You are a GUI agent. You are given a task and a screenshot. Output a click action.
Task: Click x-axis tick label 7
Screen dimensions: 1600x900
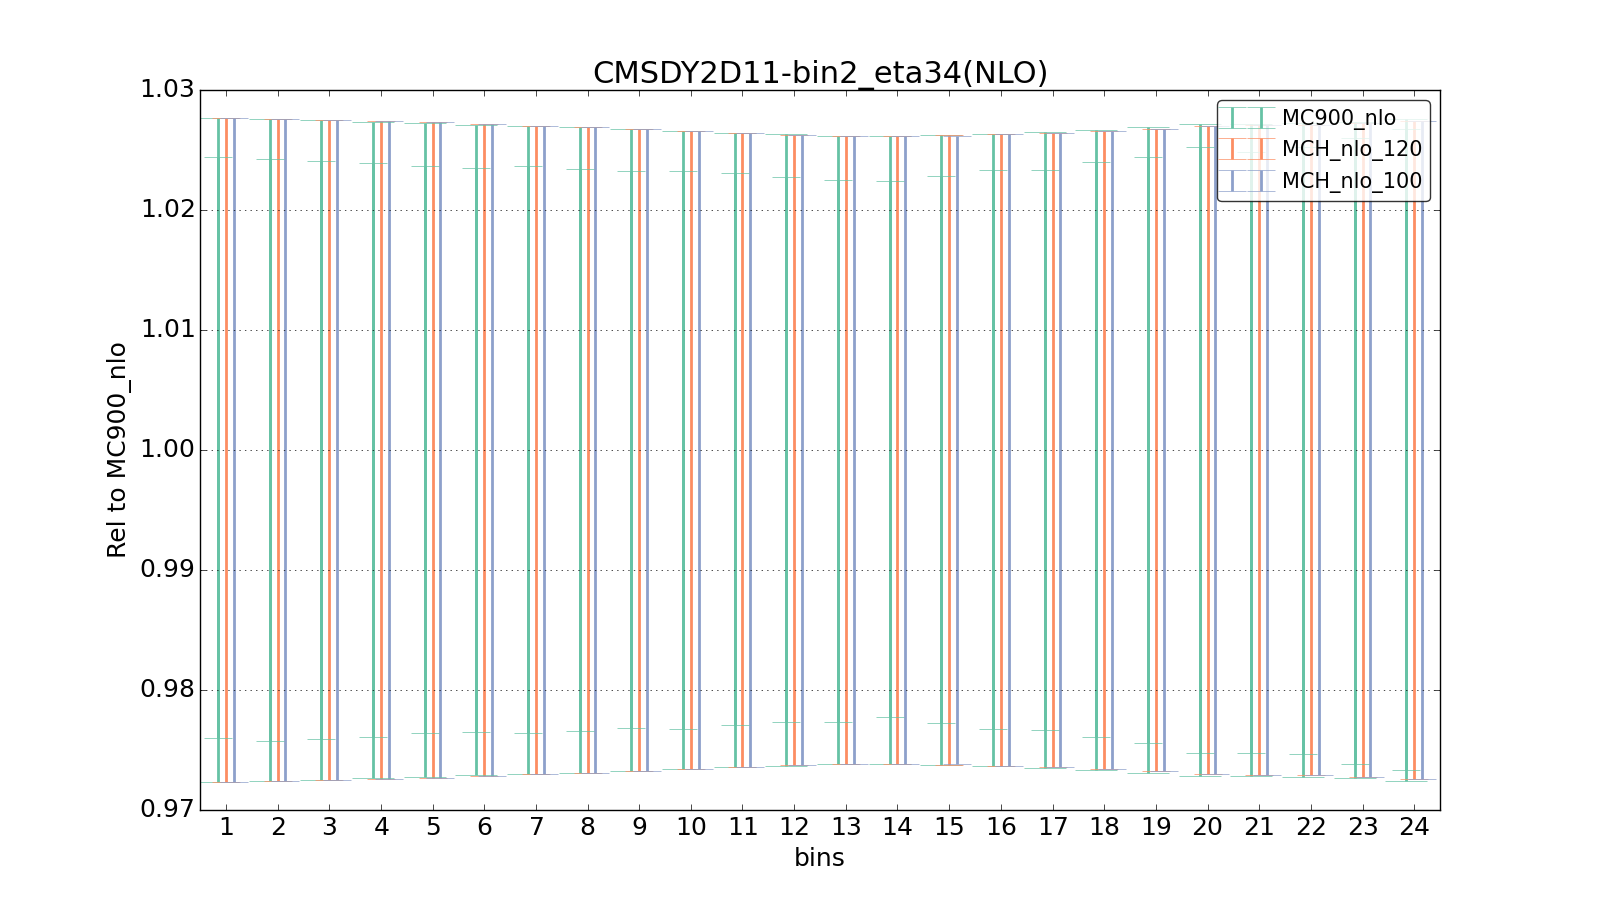coord(537,828)
